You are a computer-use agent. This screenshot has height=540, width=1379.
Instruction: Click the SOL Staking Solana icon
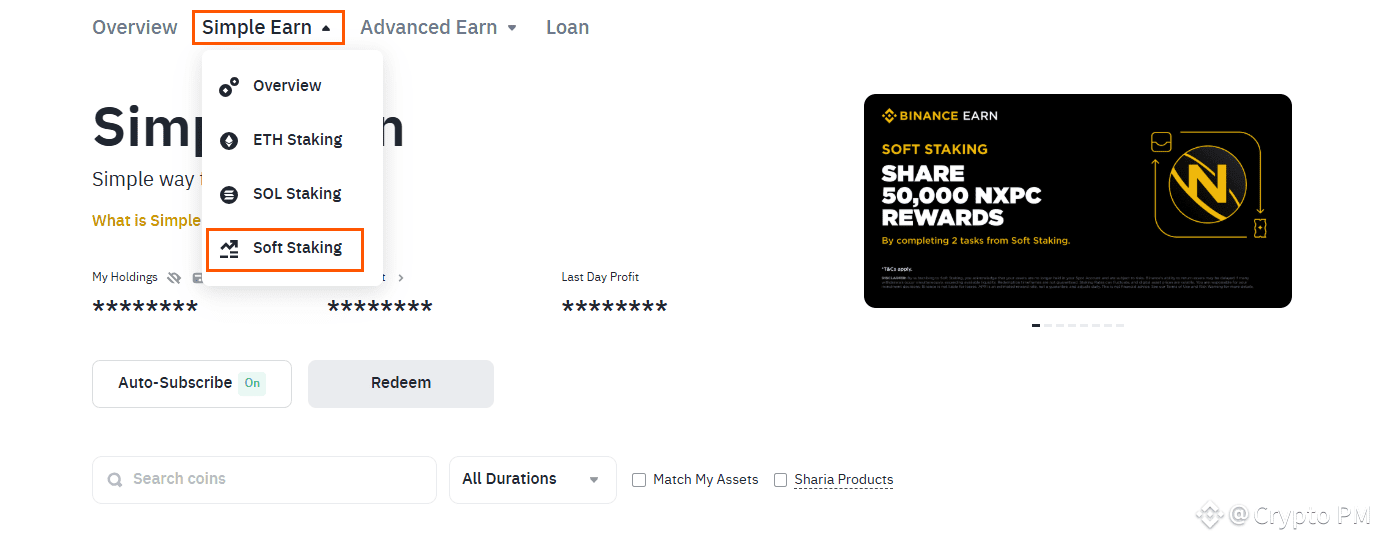[x=229, y=195]
